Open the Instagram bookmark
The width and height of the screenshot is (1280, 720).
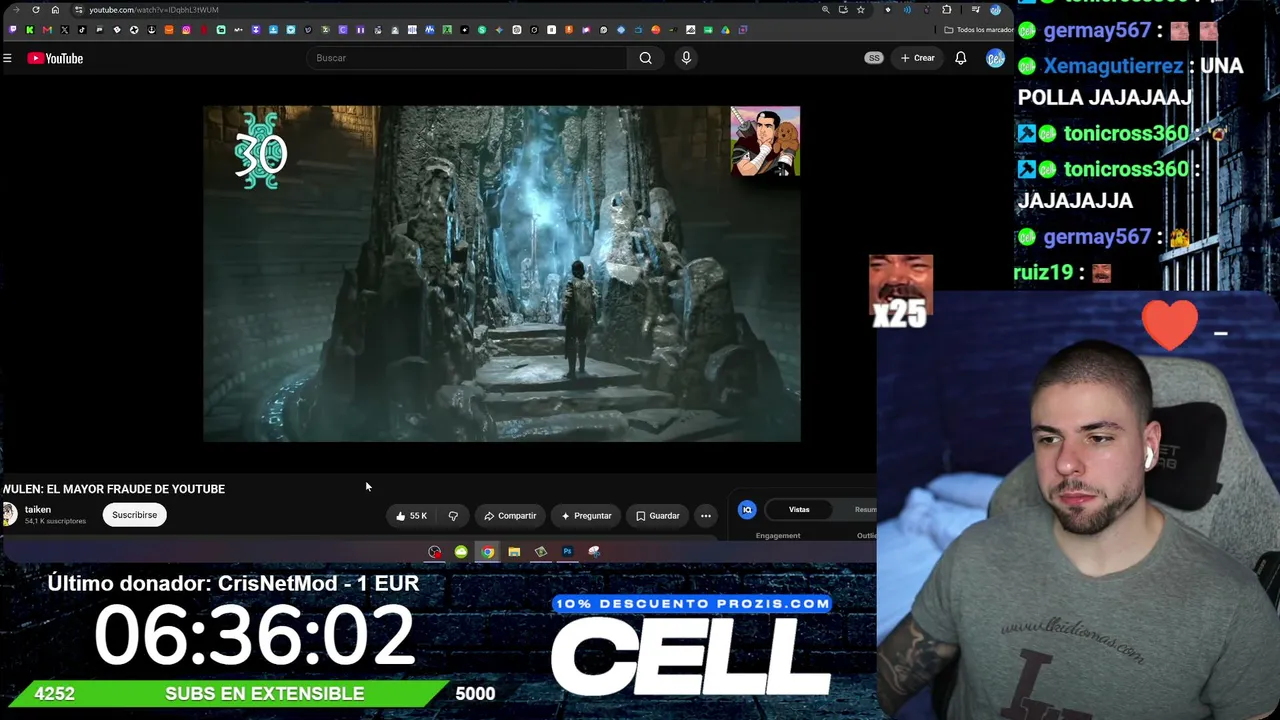click(186, 30)
